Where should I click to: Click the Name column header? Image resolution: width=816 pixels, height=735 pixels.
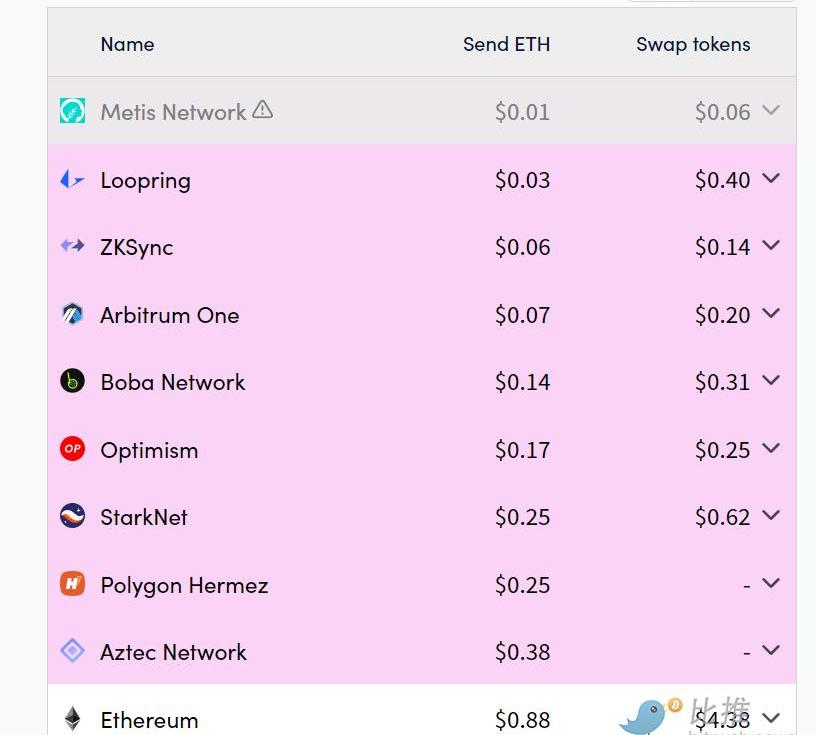point(128,44)
